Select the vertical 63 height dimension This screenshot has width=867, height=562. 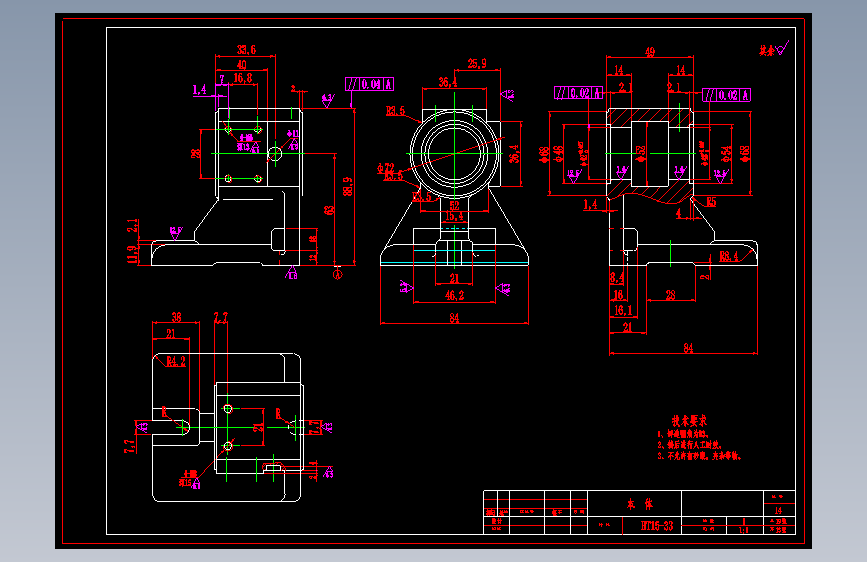coord(329,210)
